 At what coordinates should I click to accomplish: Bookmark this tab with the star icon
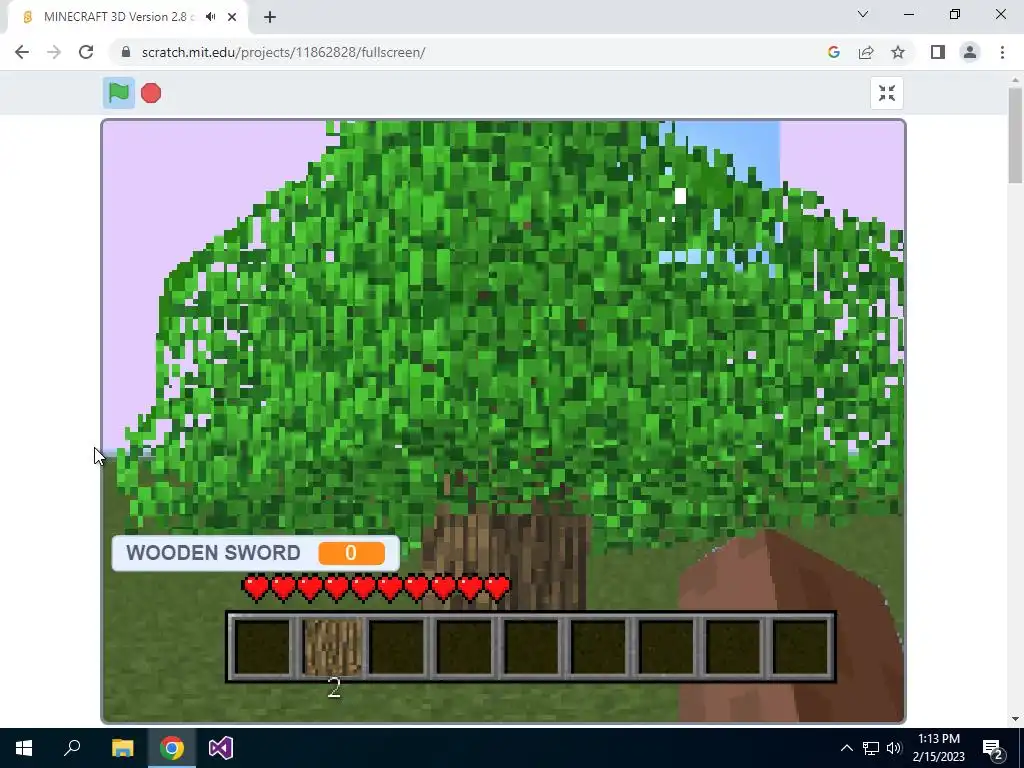click(898, 52)
